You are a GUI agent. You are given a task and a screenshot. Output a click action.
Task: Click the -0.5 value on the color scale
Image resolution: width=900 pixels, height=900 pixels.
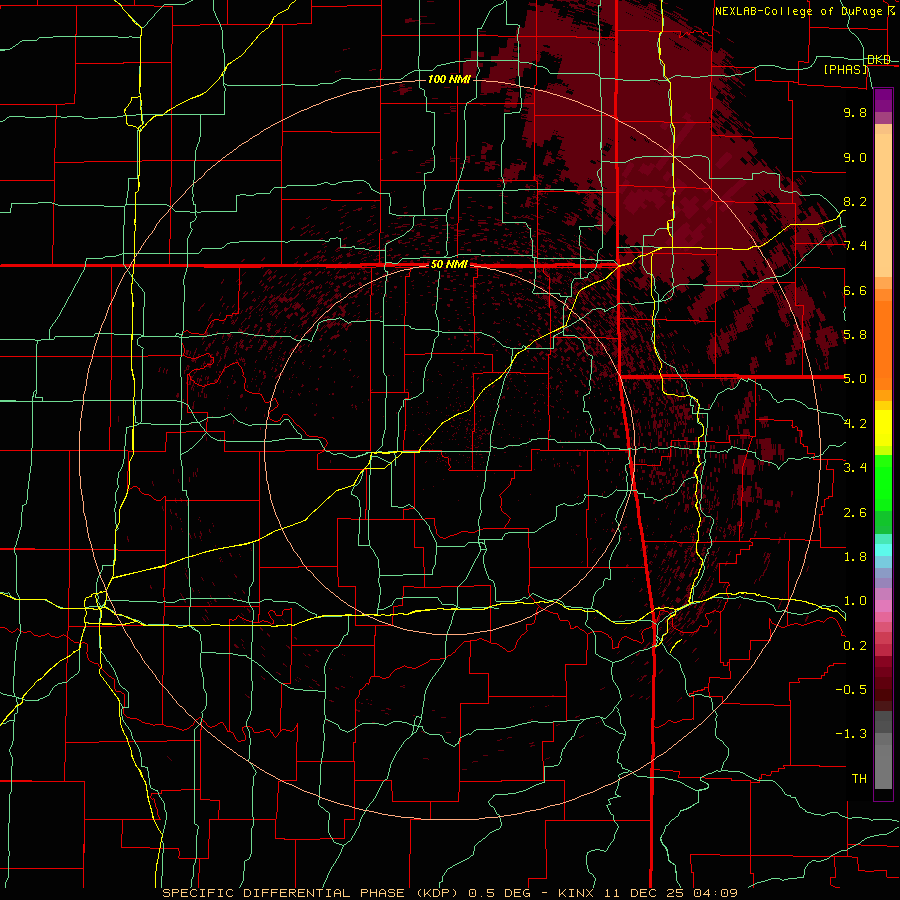pos(851,690)
